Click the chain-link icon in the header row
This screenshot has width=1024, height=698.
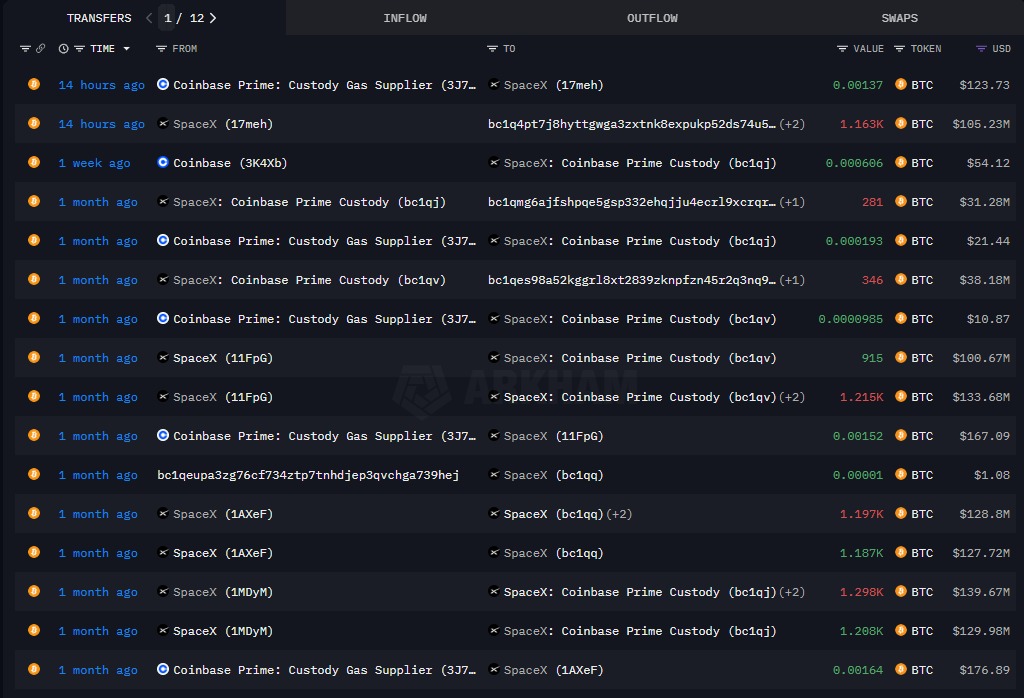[x=41, y=48]
